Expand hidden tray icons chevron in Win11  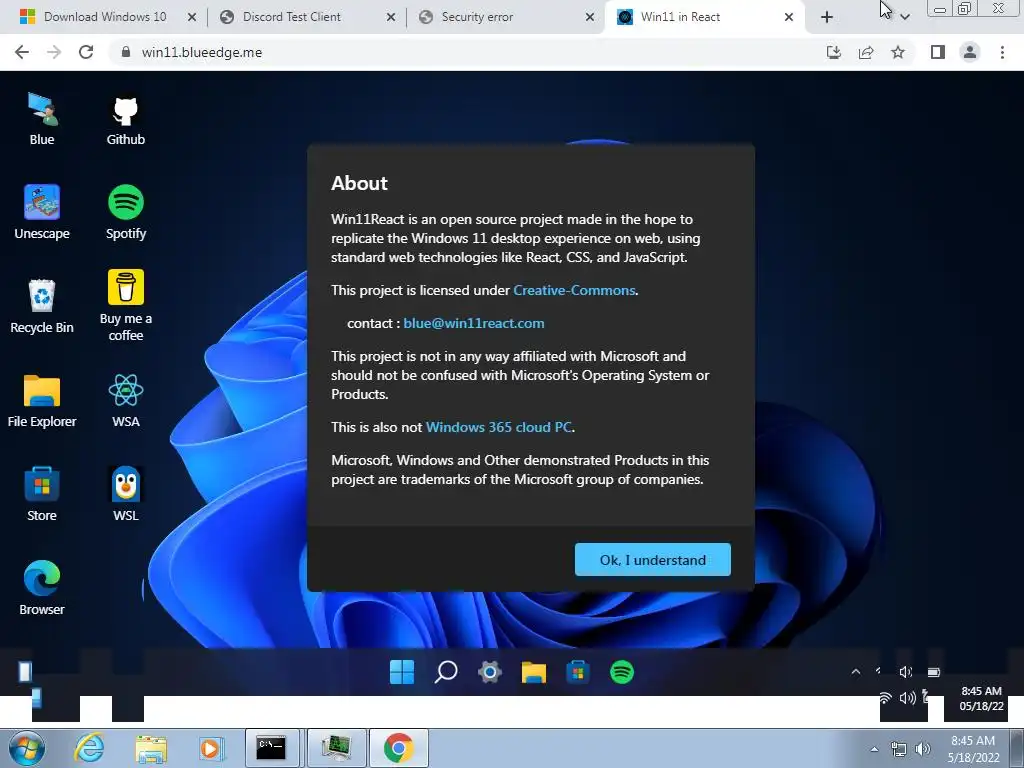(856, 672)
